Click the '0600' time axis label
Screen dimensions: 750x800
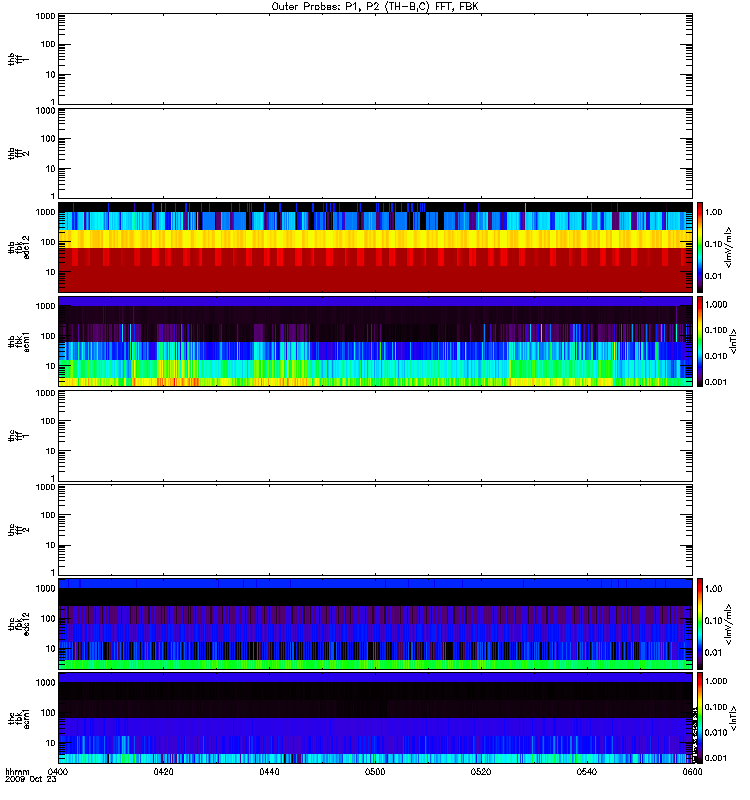point(692,771)
